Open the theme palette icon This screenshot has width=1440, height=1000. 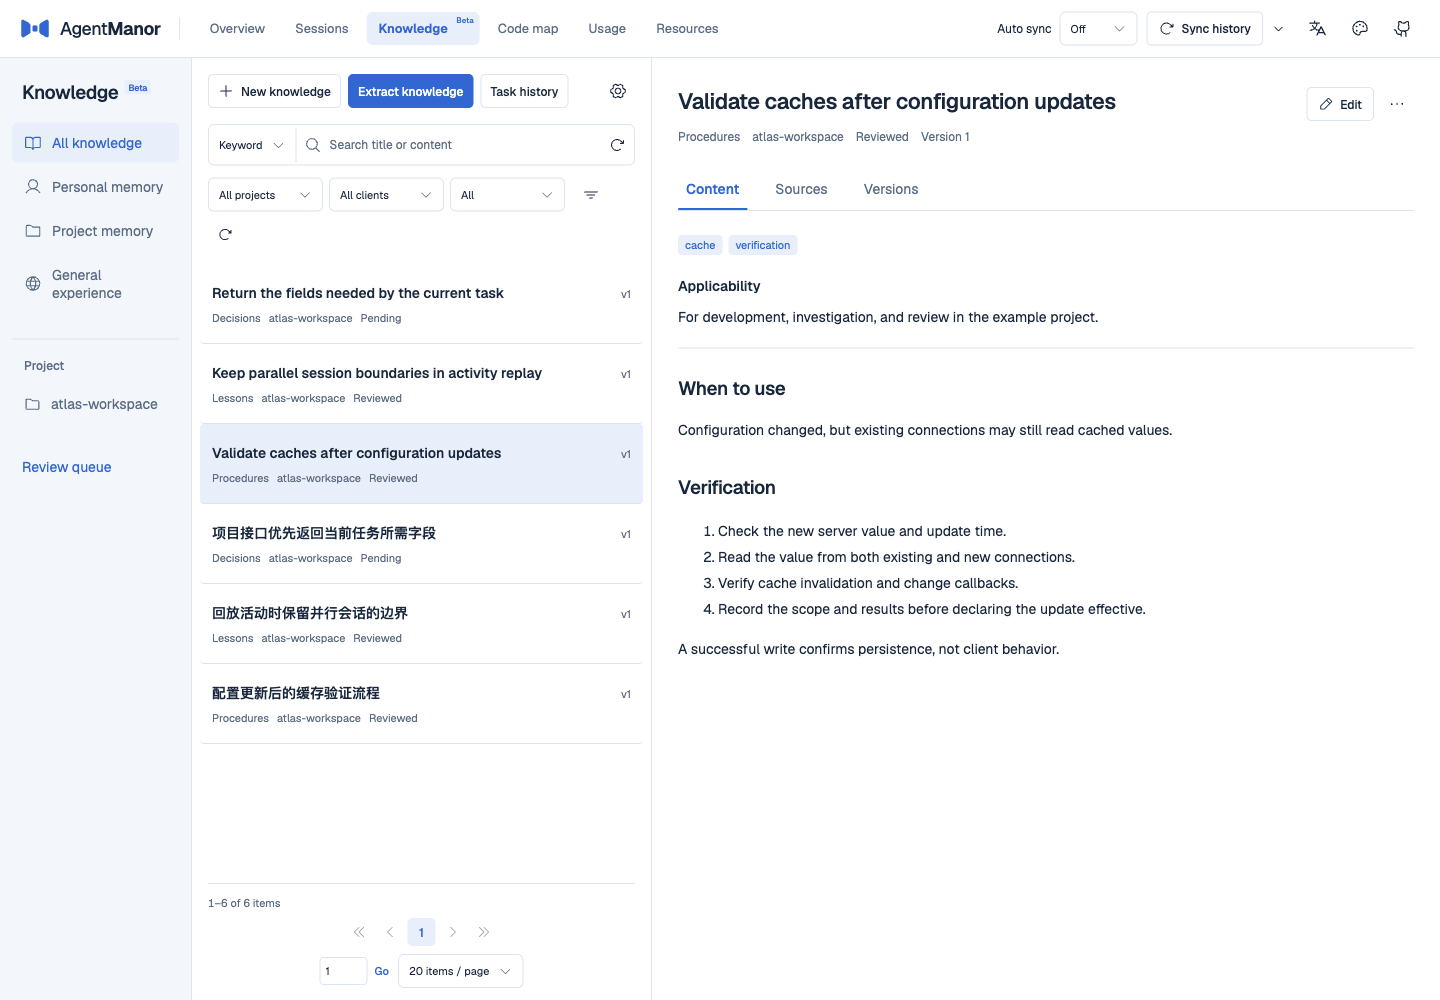[1360, 29]
